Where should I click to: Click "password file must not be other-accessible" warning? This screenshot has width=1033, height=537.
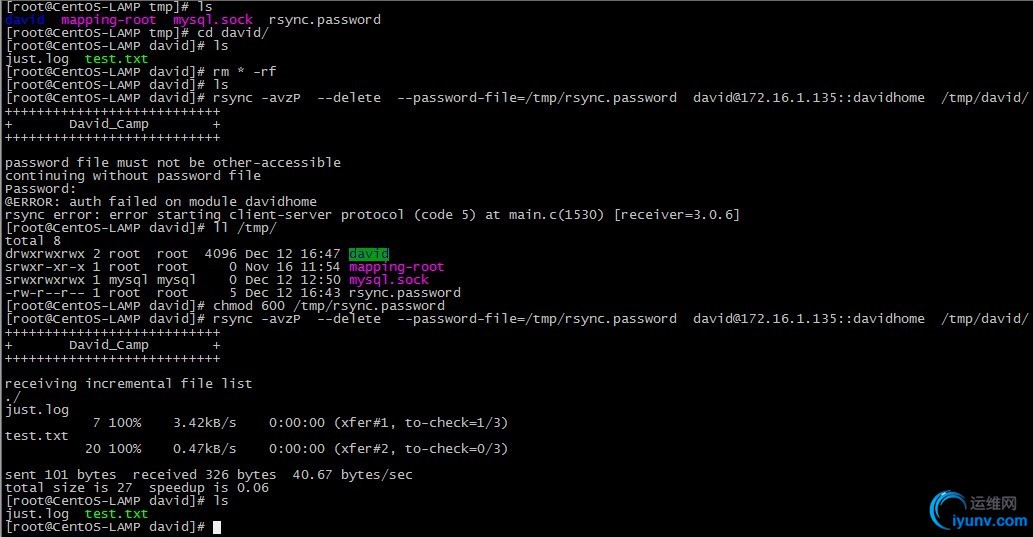click(173, 163)
